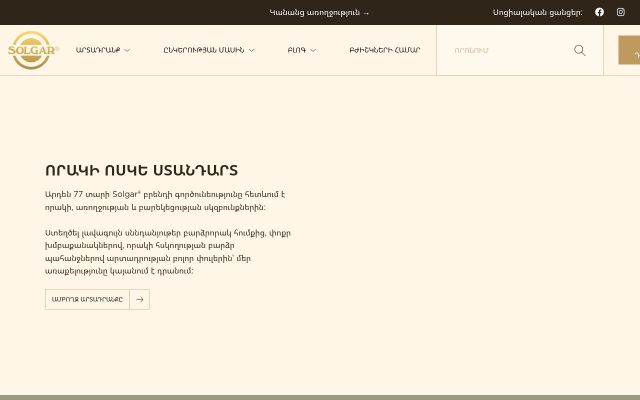Click the Կանանց առողջություն banner link
The image size is (640, 400).
[x=319, y=13]
